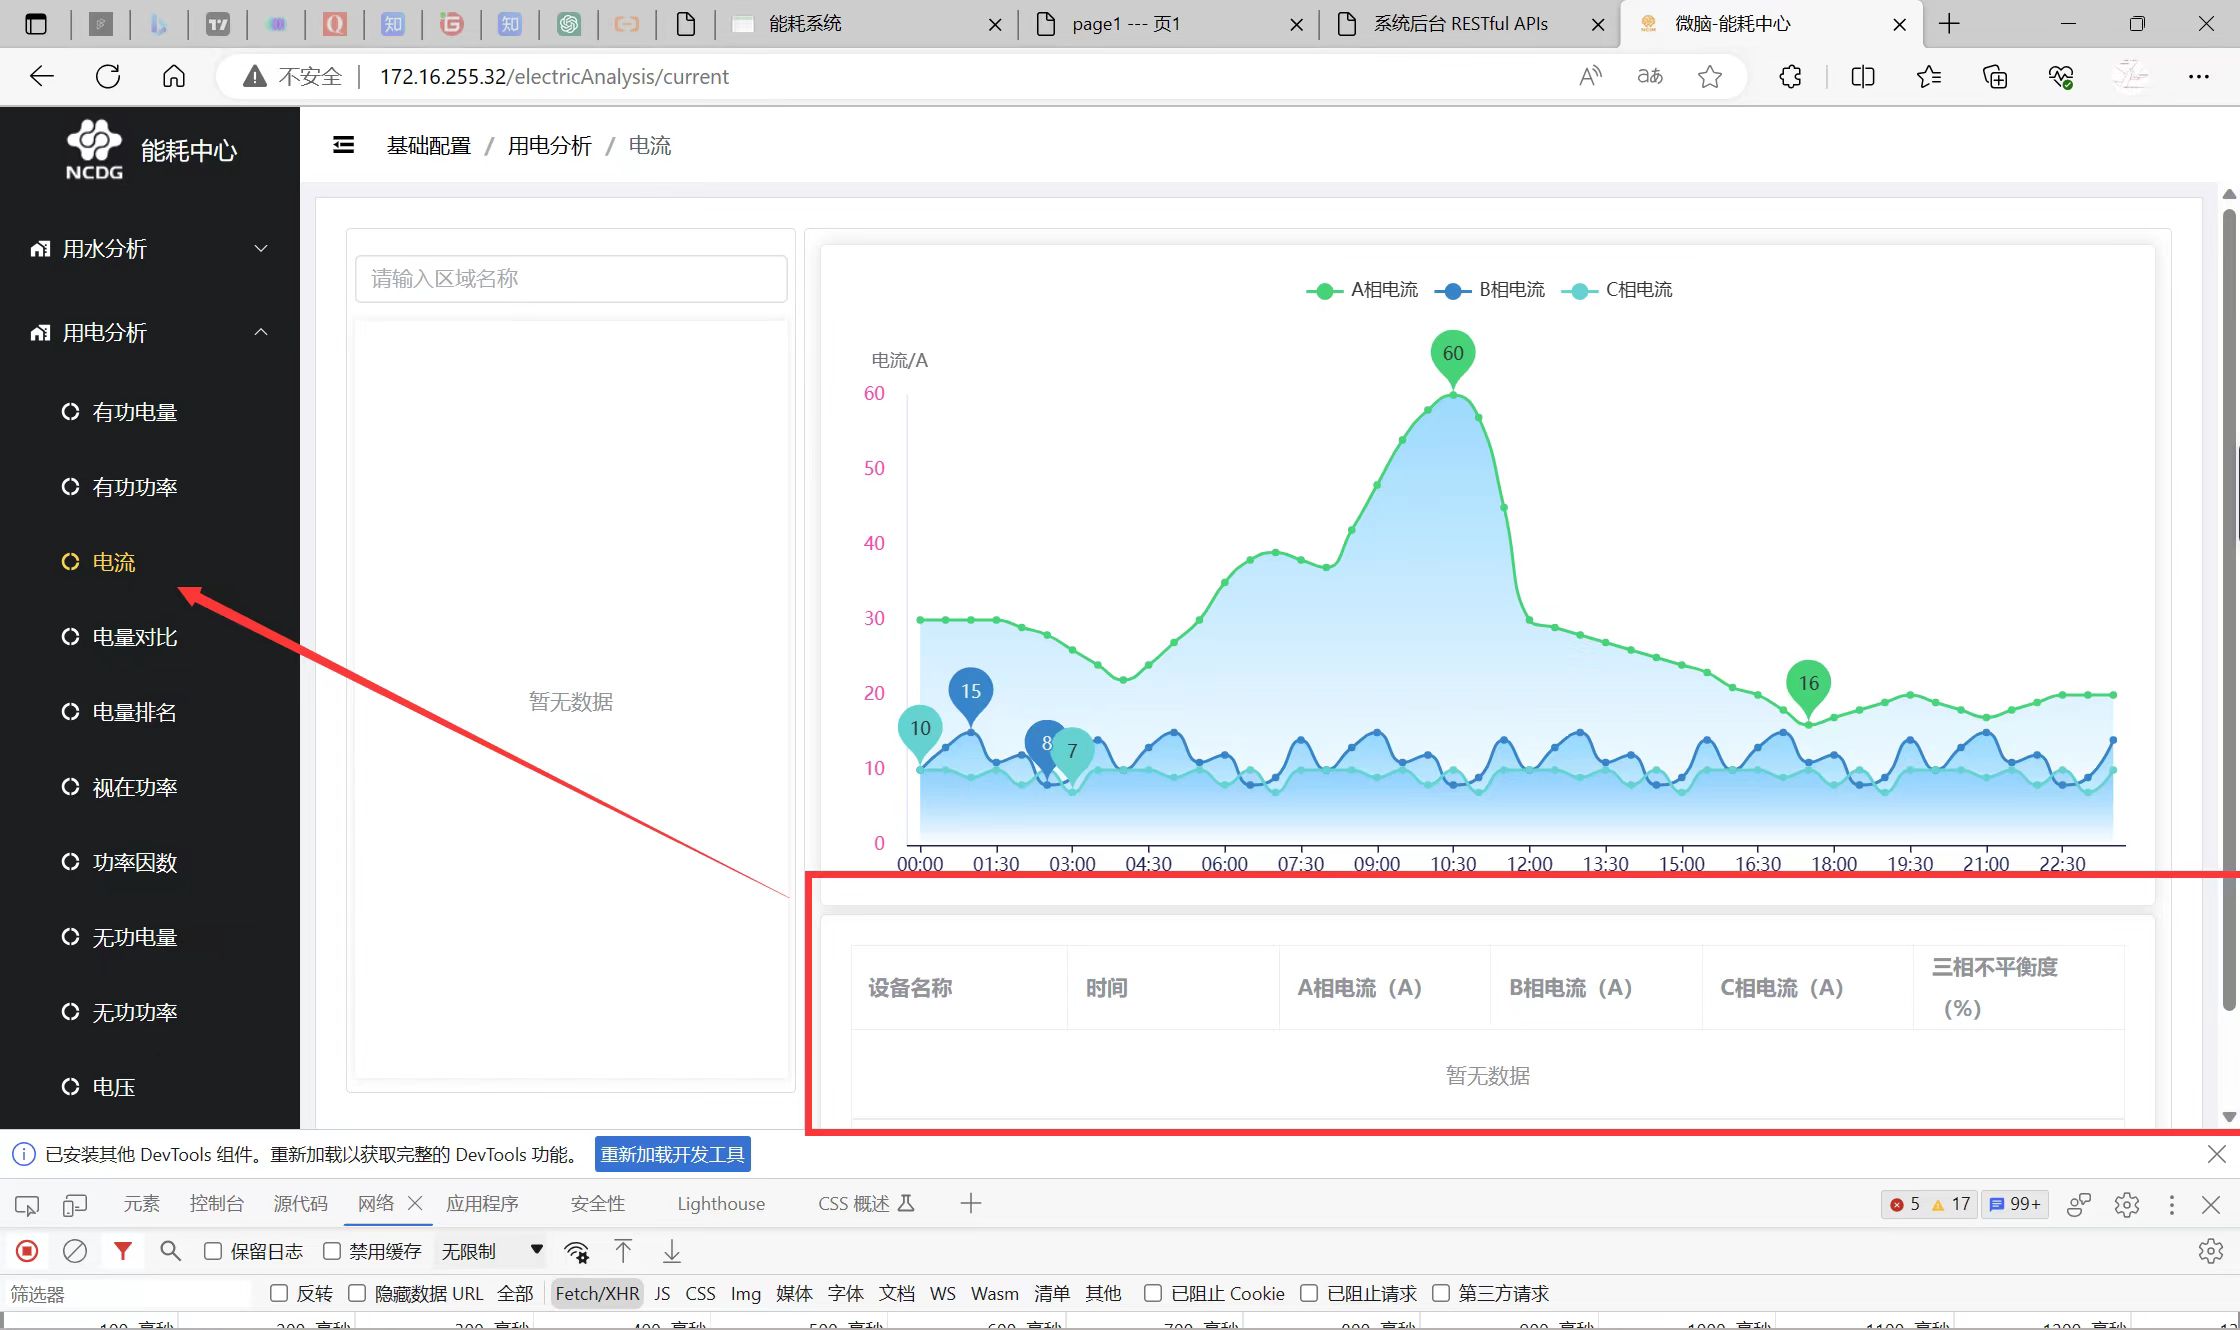Open browser settings and more ellipsis
The width and height of the screenshot is (2240, 1330).
[2198, 76]
